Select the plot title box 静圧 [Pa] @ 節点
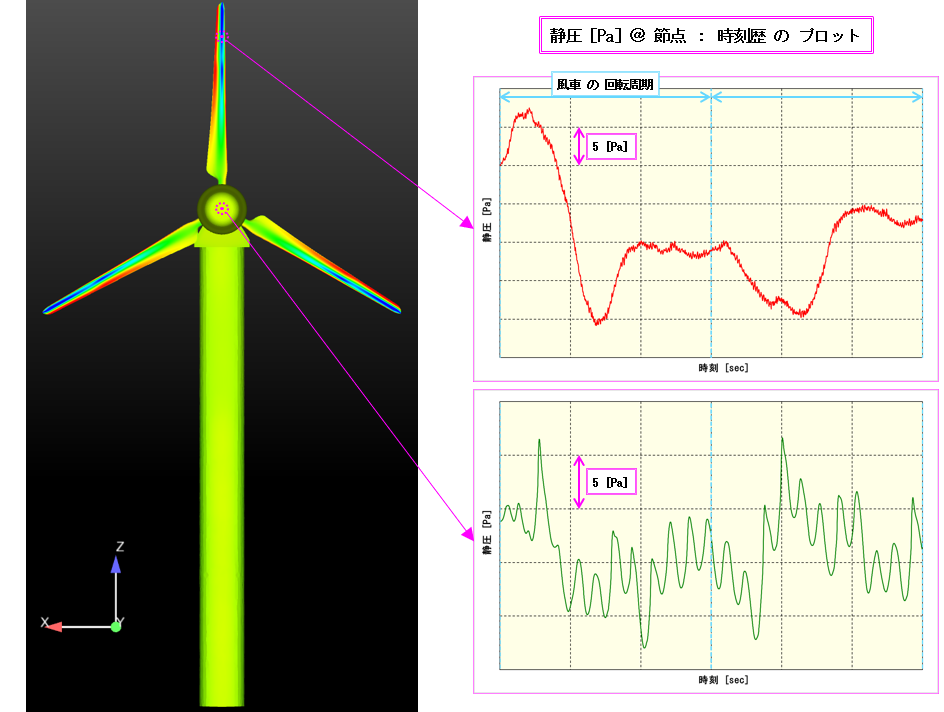Screen dimensions: 944x712 705,36
